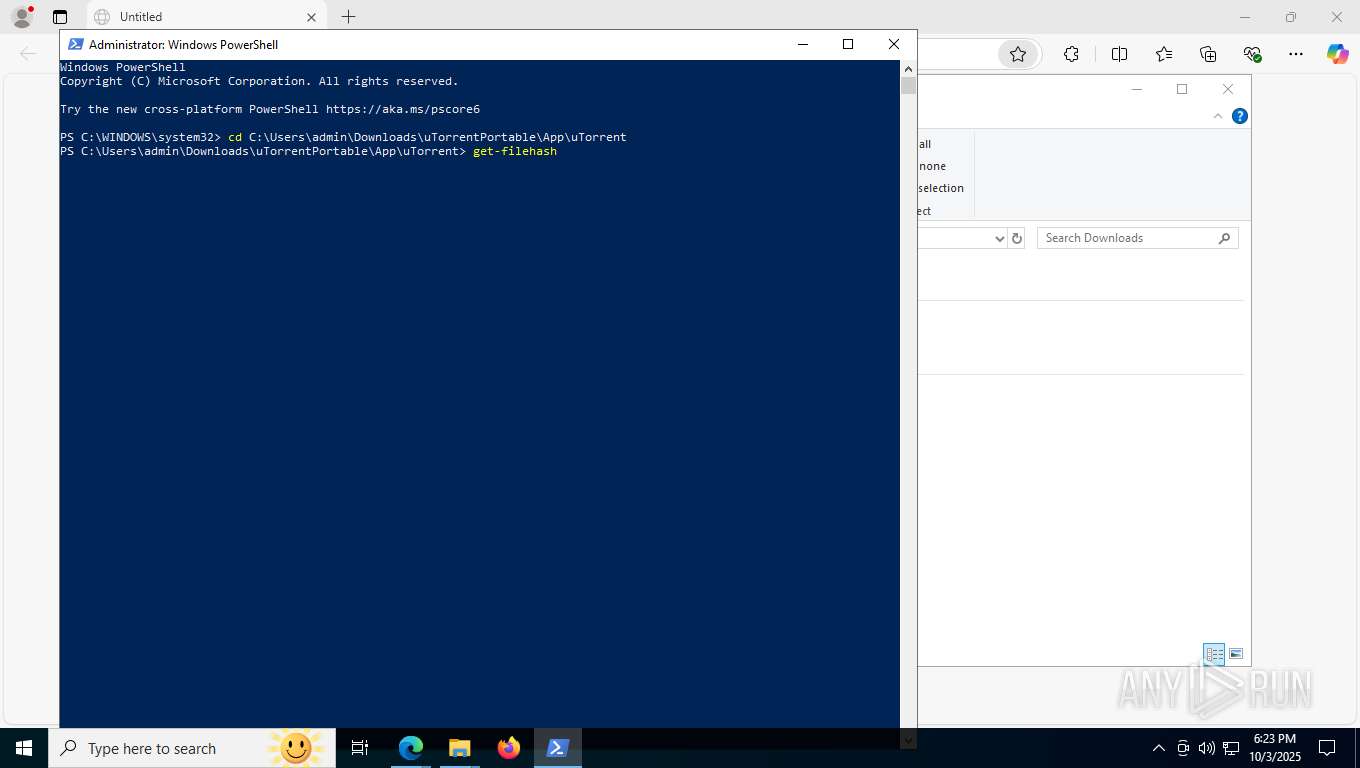Launch Firefox from taskbar
Viewport: 1360px width, 768px height.
point(509,748)
